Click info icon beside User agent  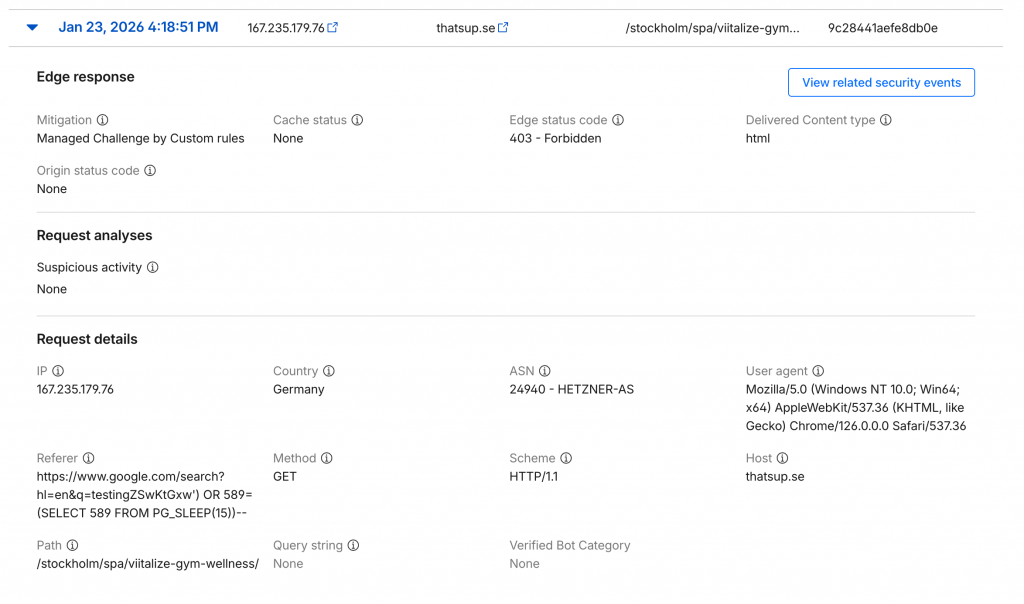818,371
